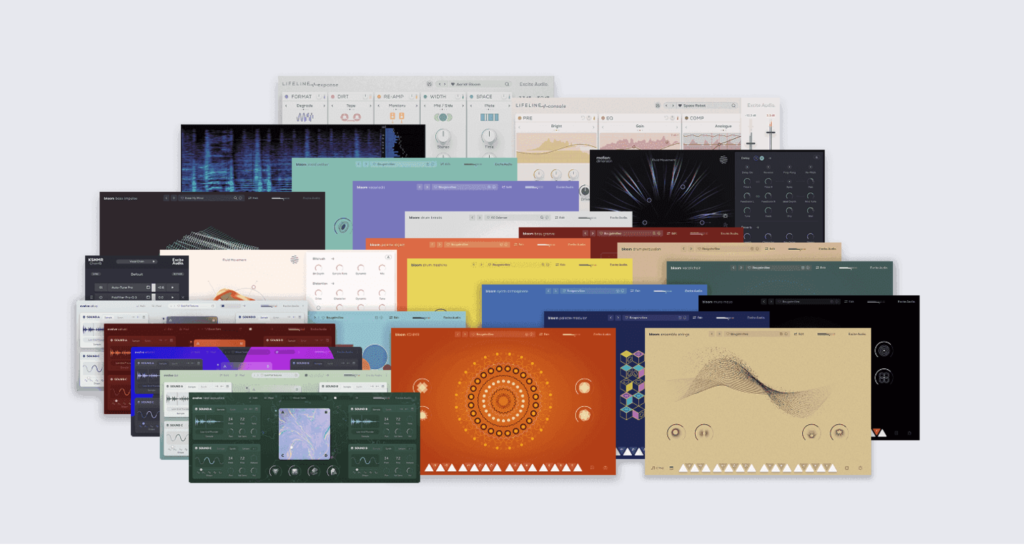Open the Degrade type selector under FORMAT
This screenshot has height=549, width=1024.
[304, 105]
